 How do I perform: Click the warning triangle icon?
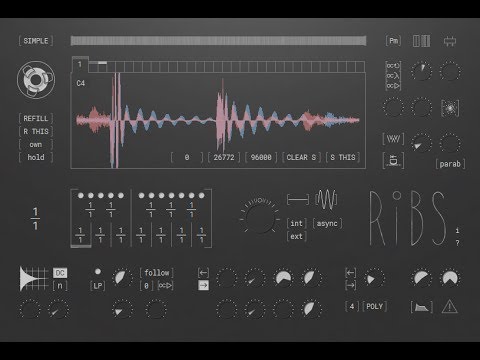(x=449, y=306)
